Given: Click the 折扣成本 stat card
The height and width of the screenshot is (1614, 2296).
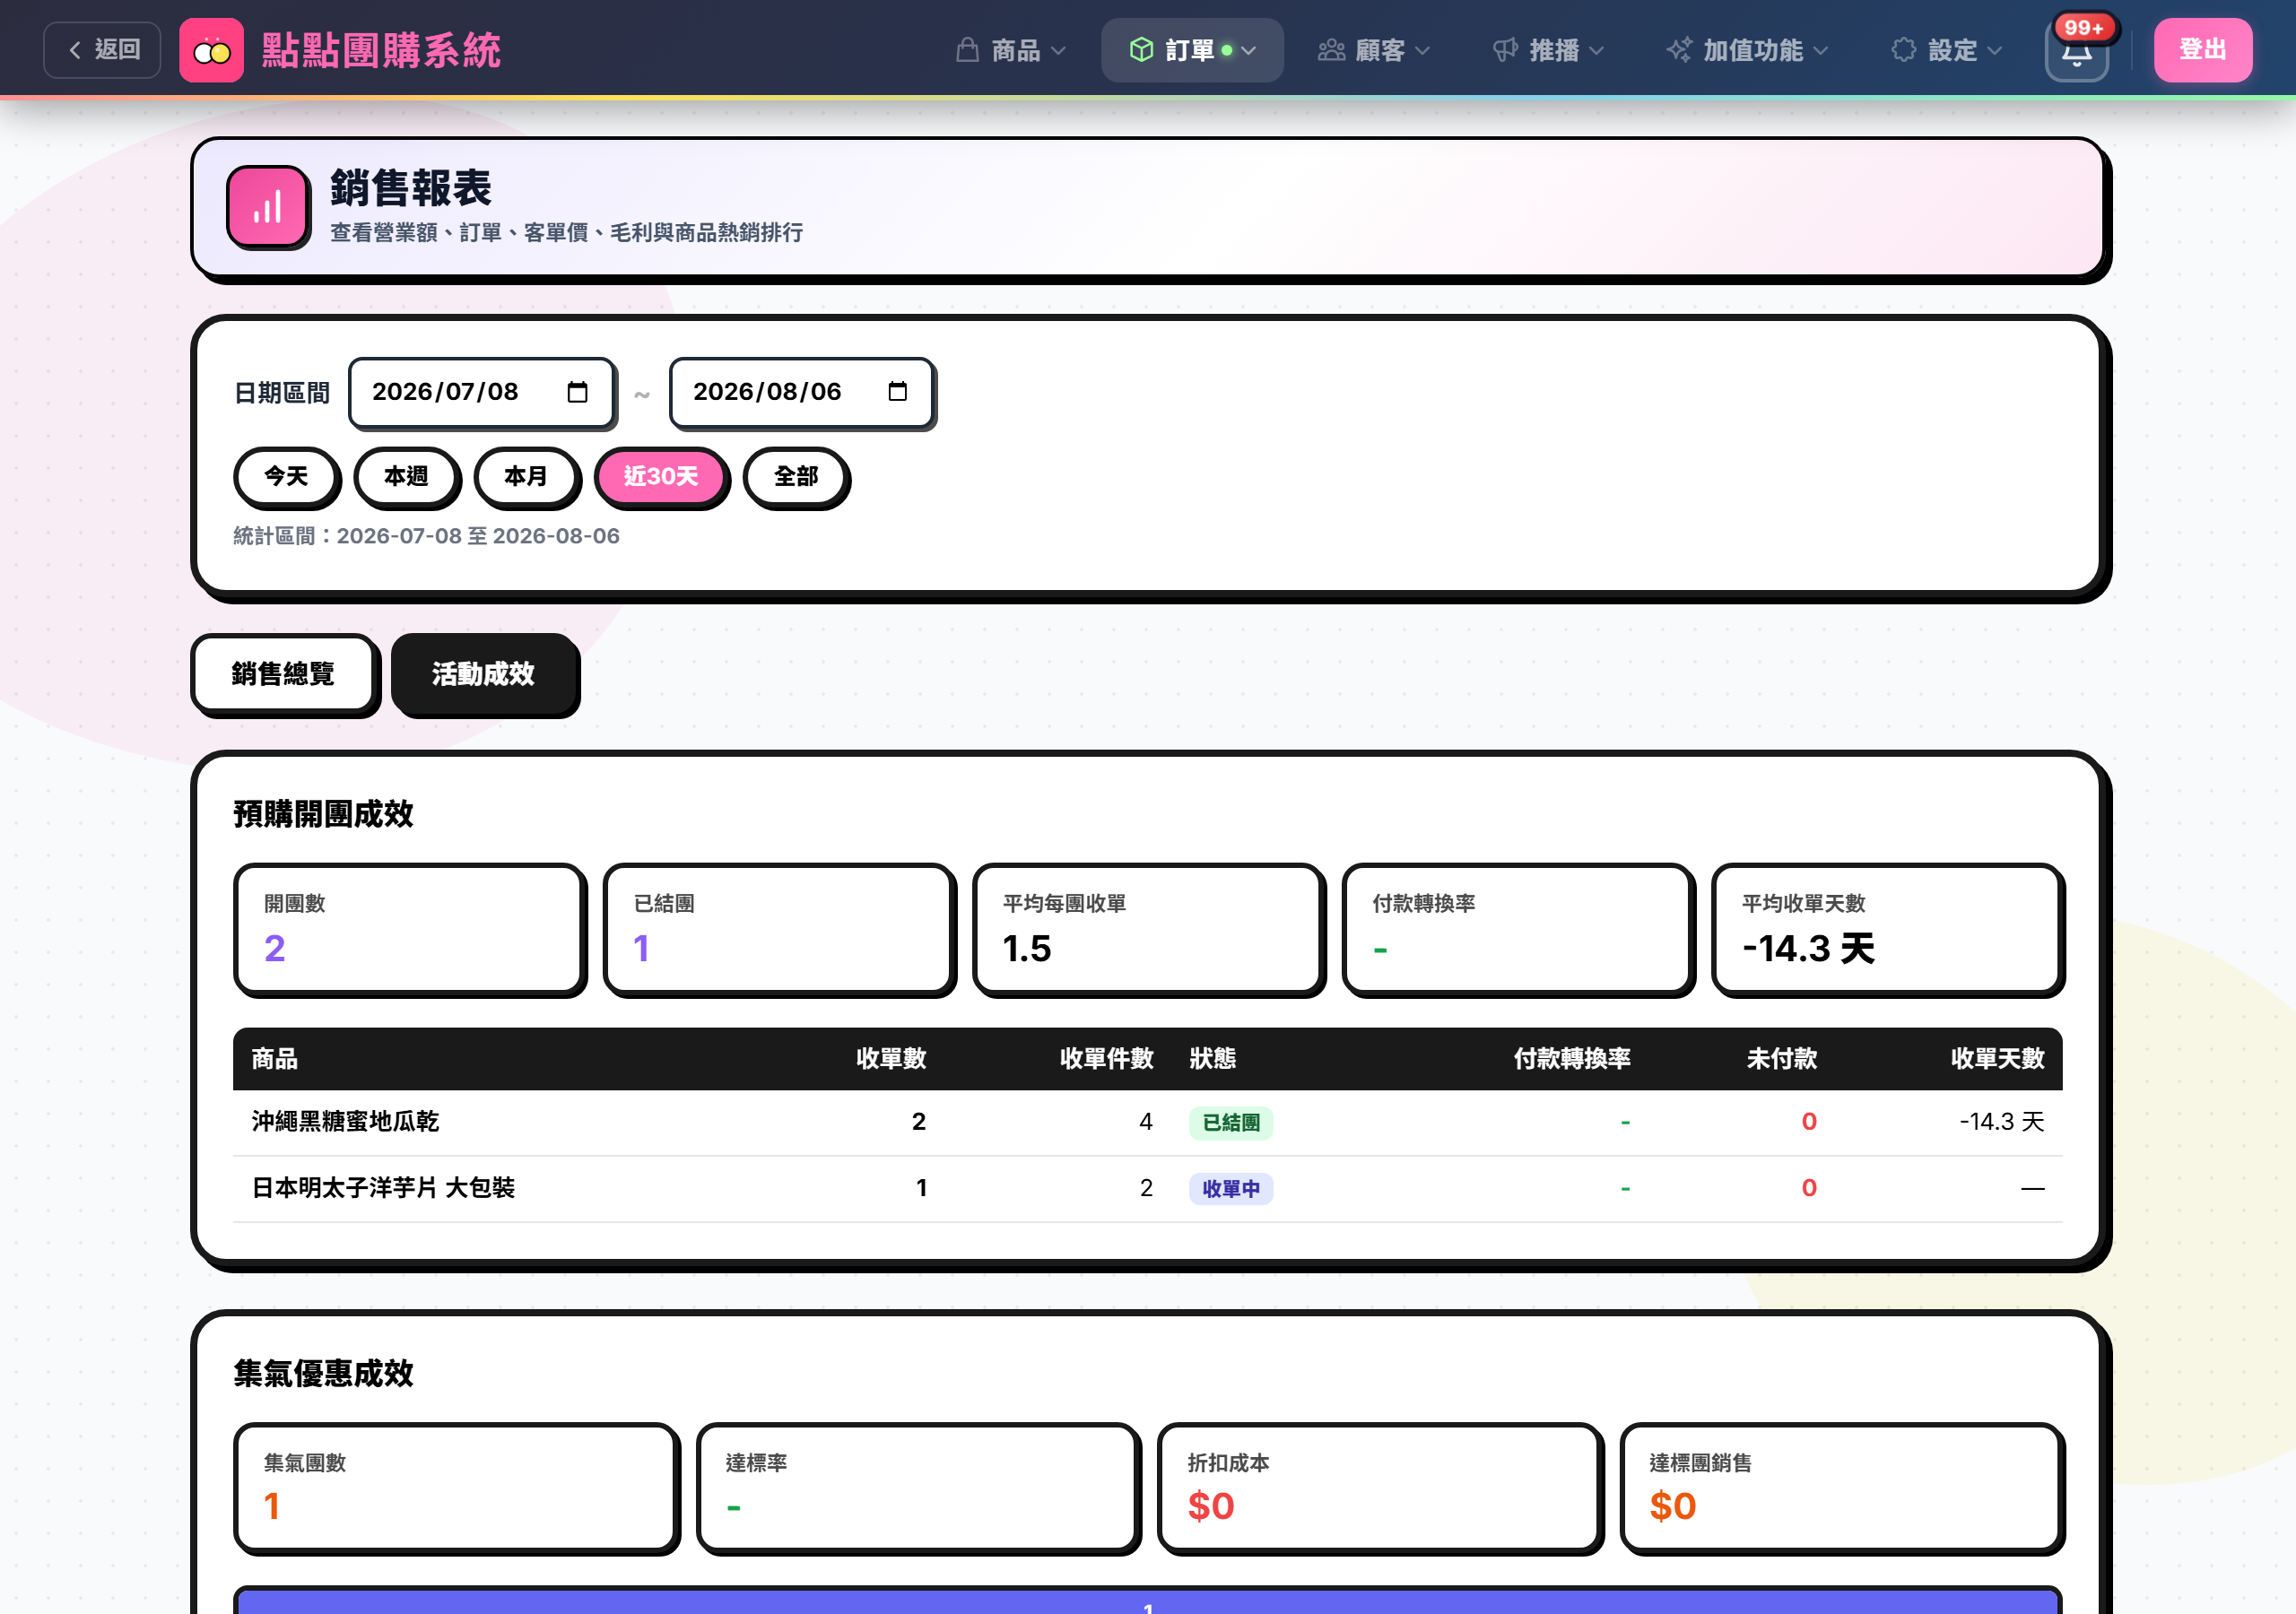Looking at the screenshot, I should (x=1379, y=1487).
